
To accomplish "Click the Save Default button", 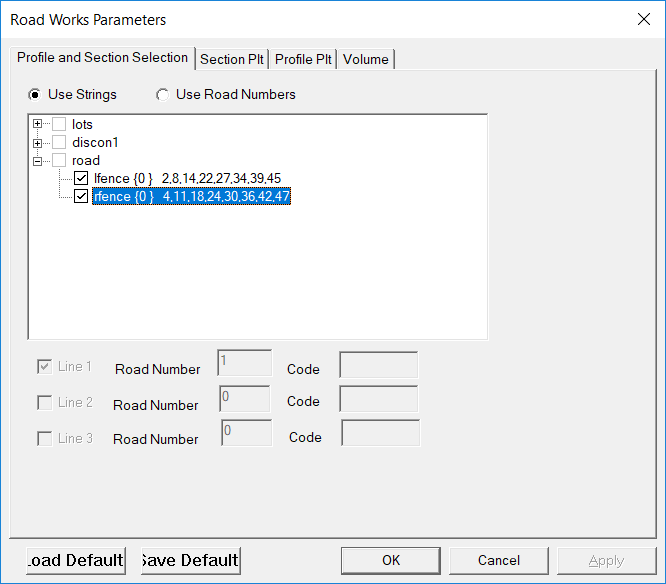I will click(x=190, y=560).
